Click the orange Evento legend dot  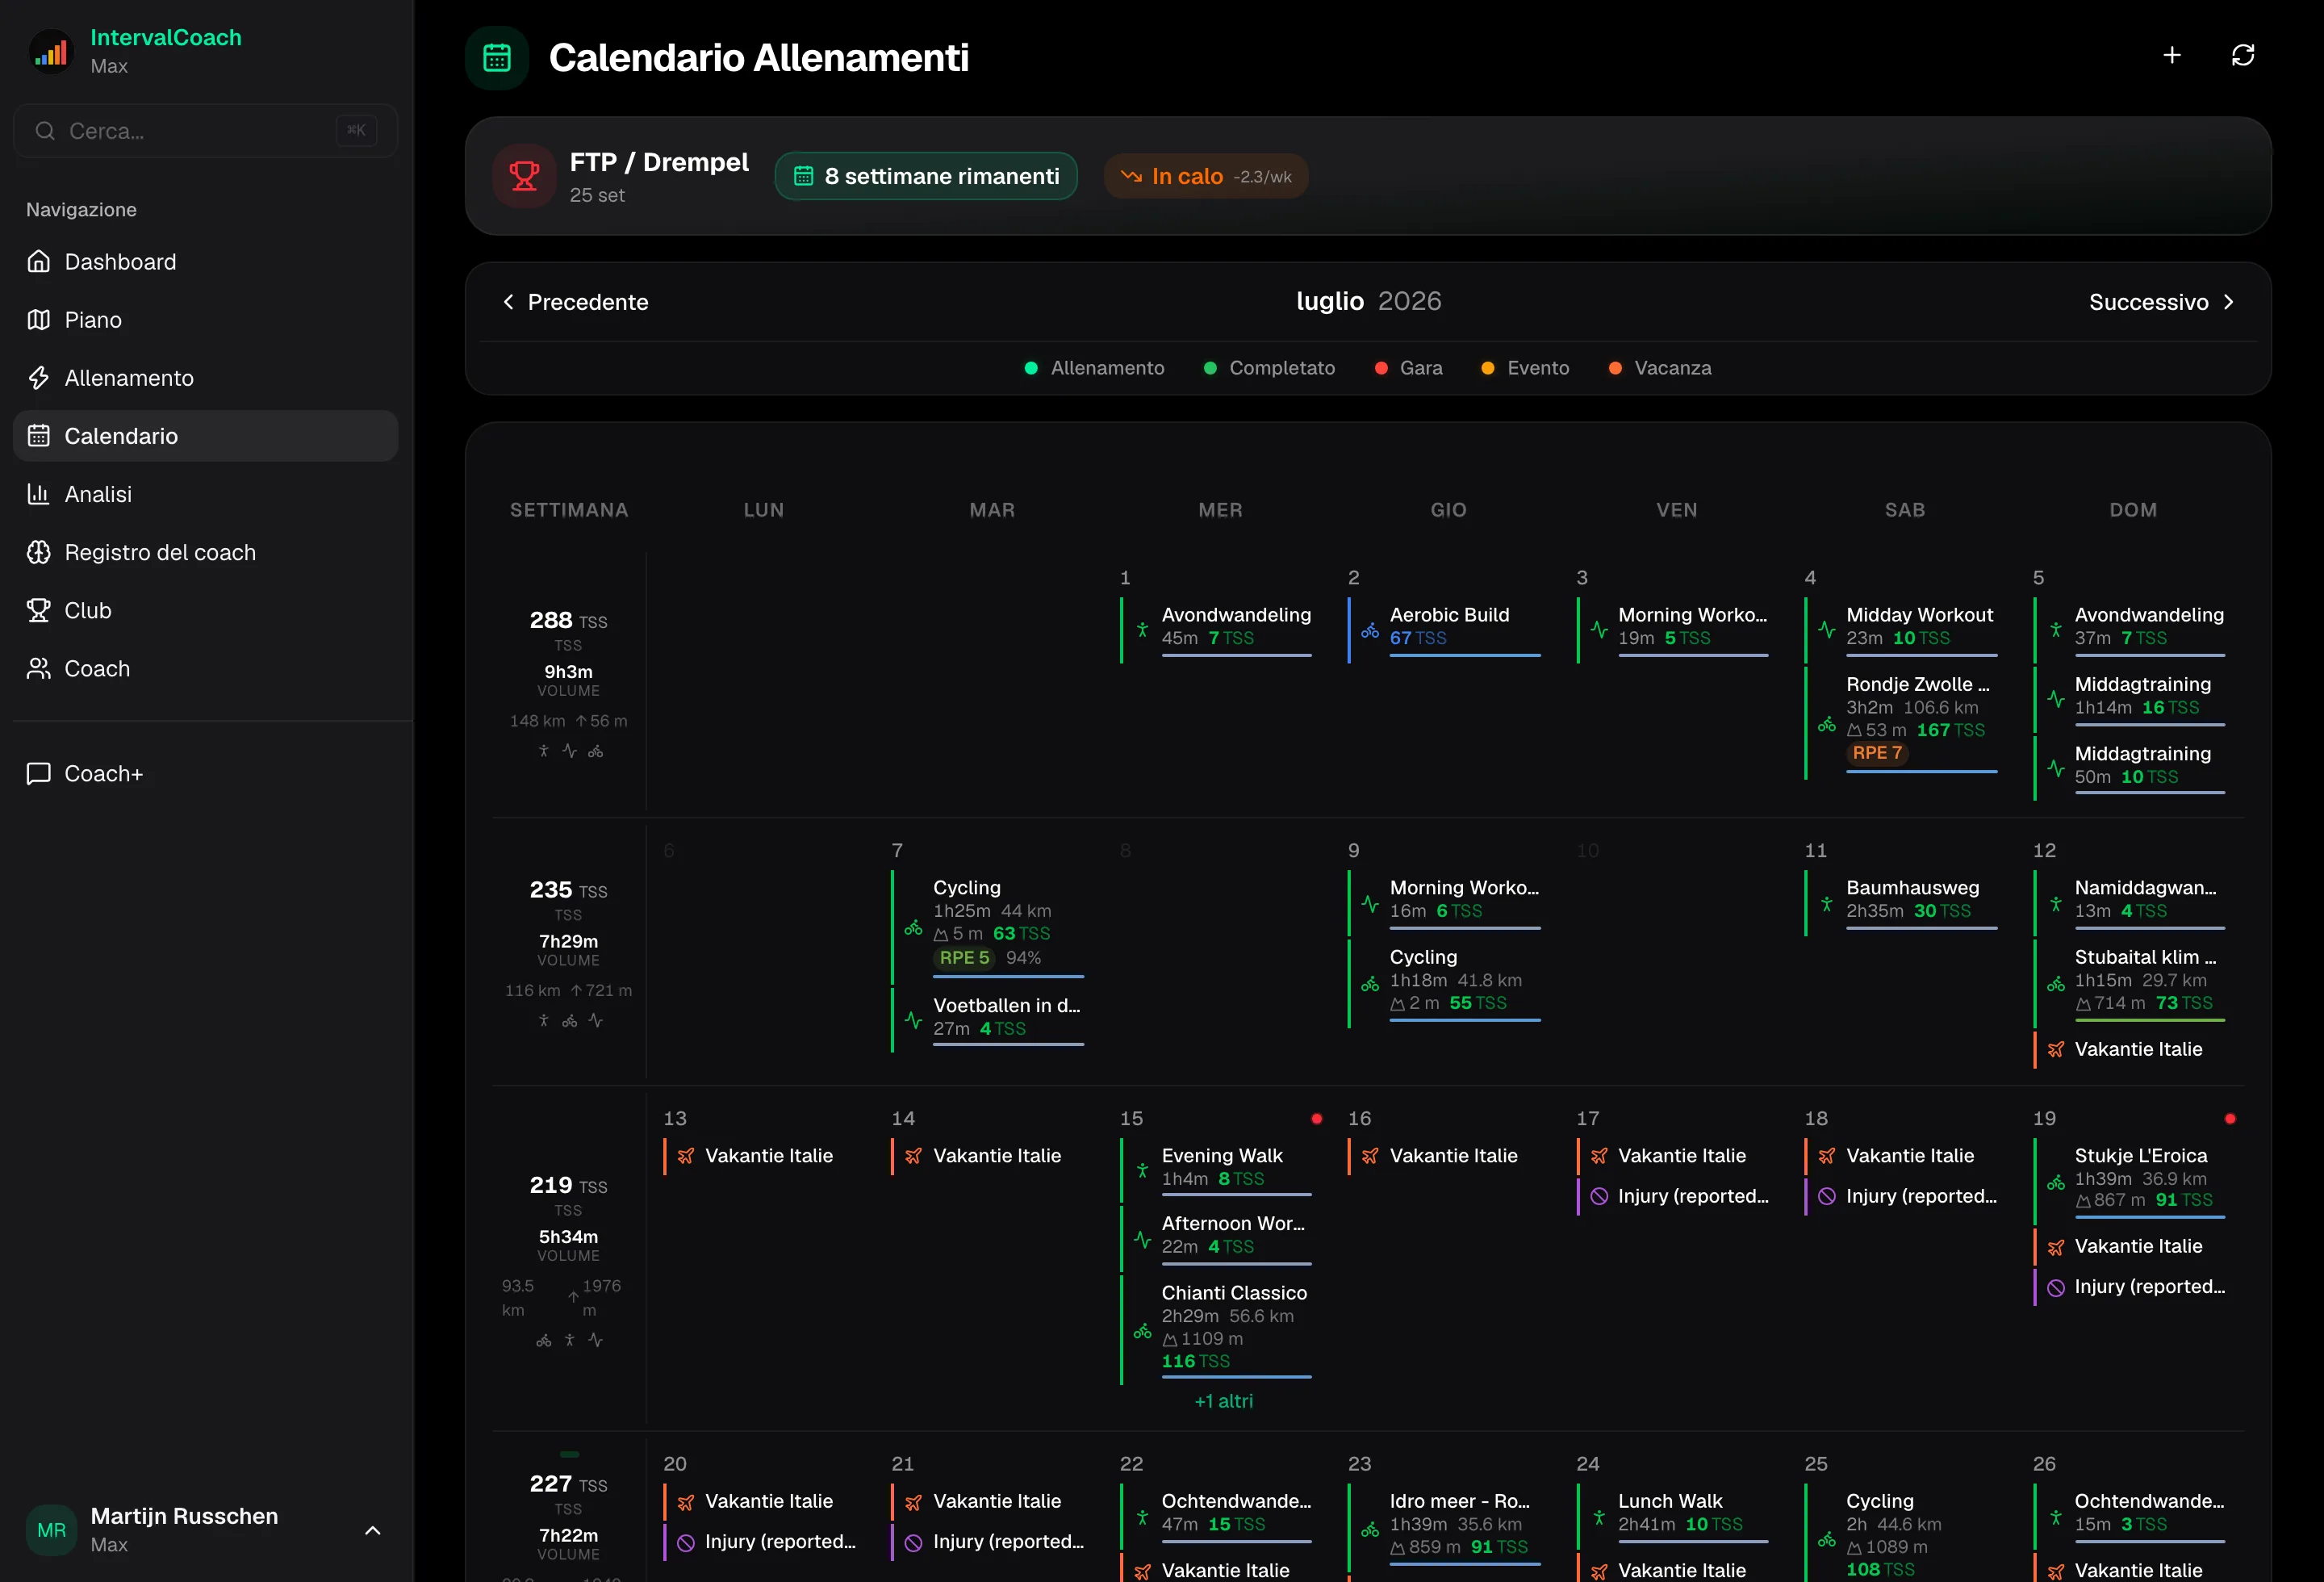tap(1488, 368)
